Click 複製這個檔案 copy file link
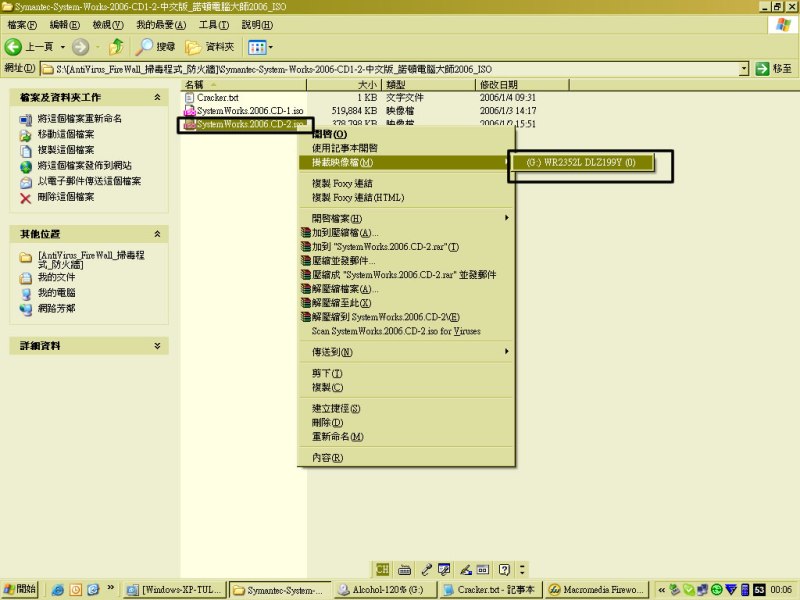The image size is (800, 600). (66, 150)
